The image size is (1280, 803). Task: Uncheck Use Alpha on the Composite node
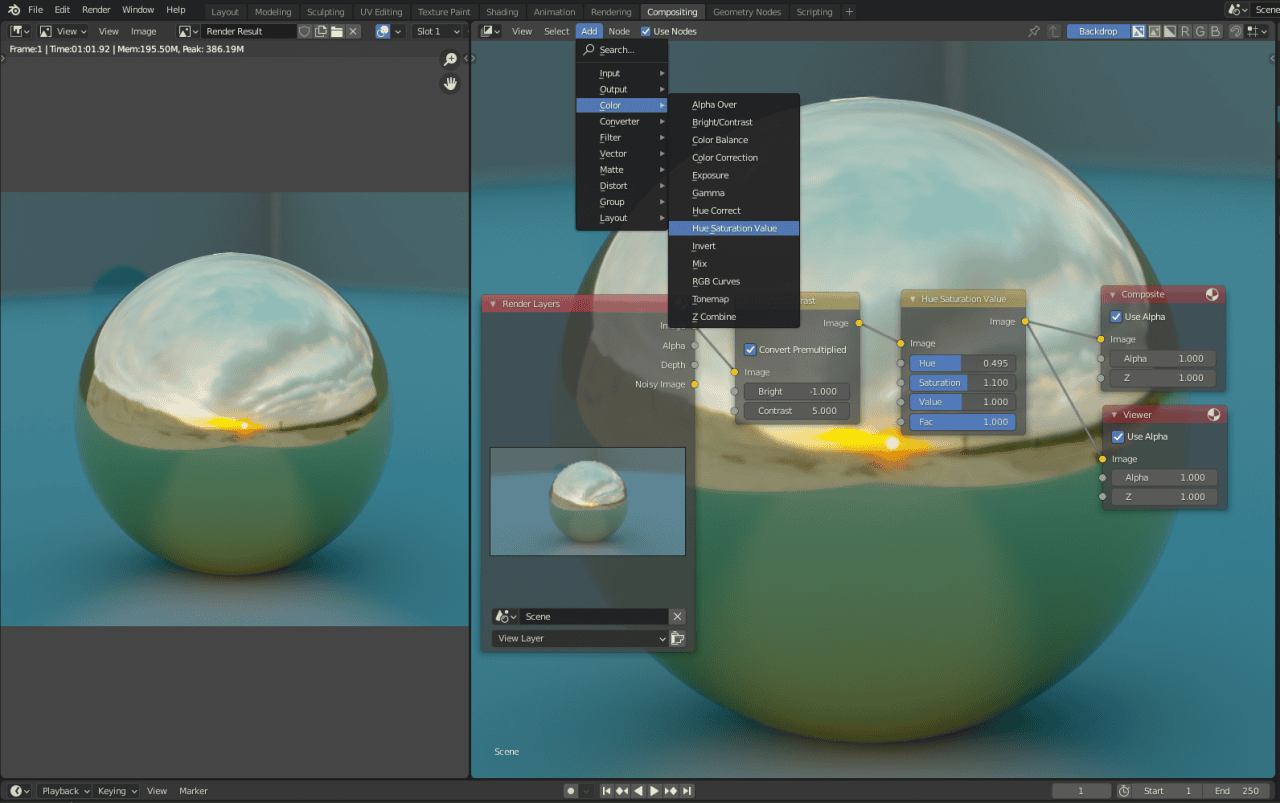point(1116,316)
